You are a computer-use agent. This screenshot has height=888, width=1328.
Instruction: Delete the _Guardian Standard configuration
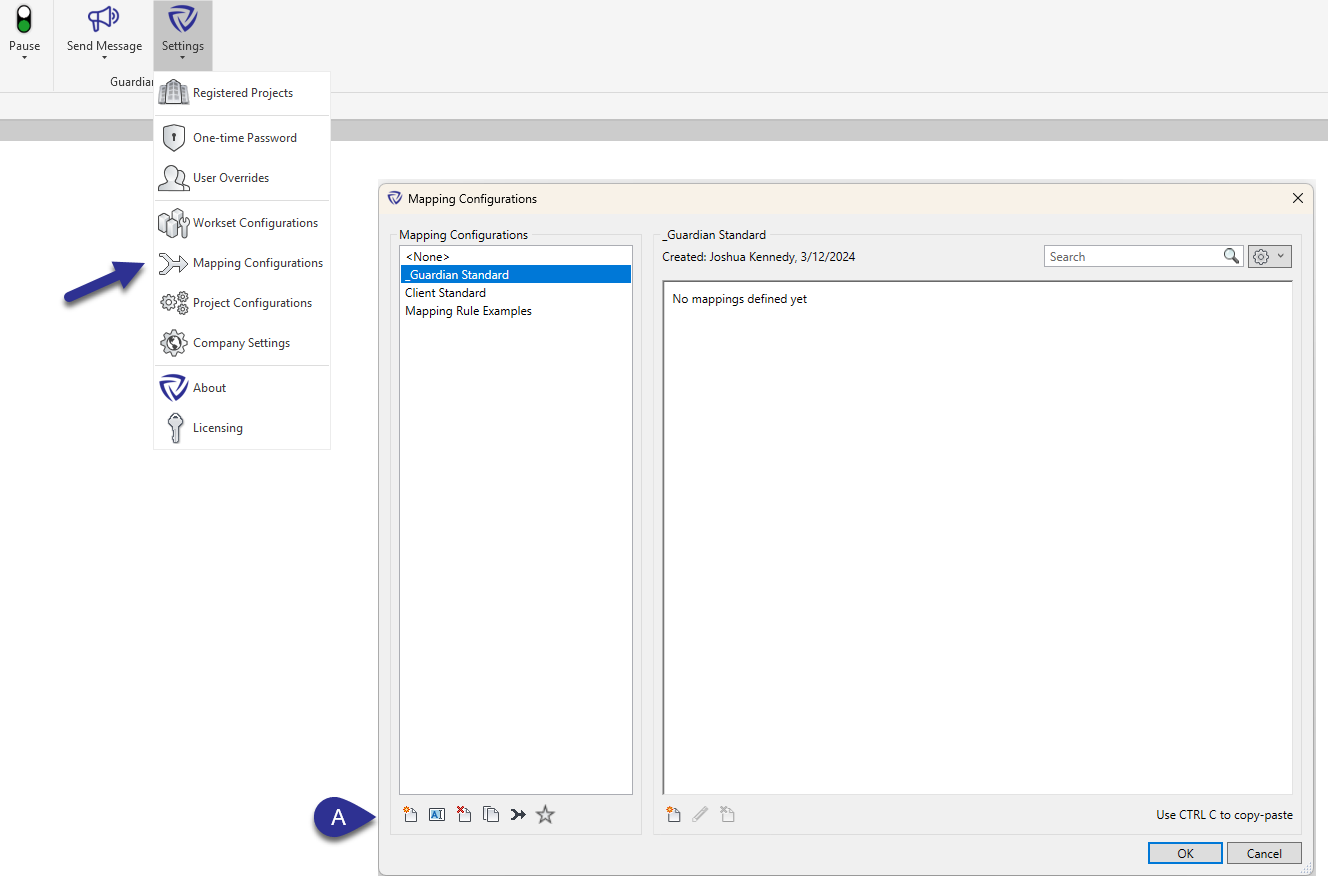click(463, 814)
